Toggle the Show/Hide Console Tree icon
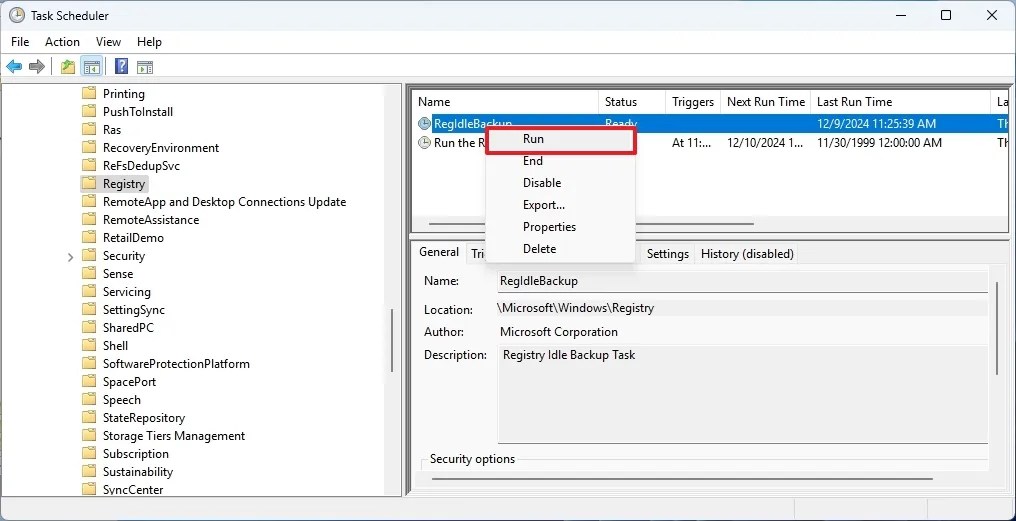The width and height of the screenshot is (1016, 521). [x=92, y=66]
